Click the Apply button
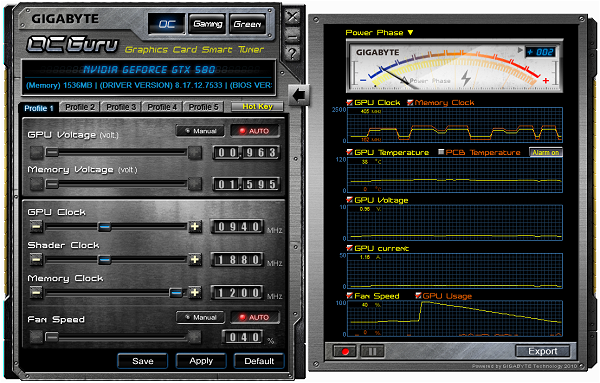Screen dimensions: 600x383 pyautogui.click(x=201, y=361)
